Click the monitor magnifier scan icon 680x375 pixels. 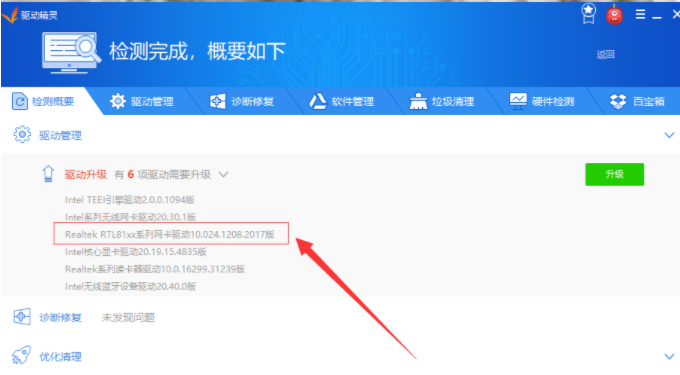(71, 53)
